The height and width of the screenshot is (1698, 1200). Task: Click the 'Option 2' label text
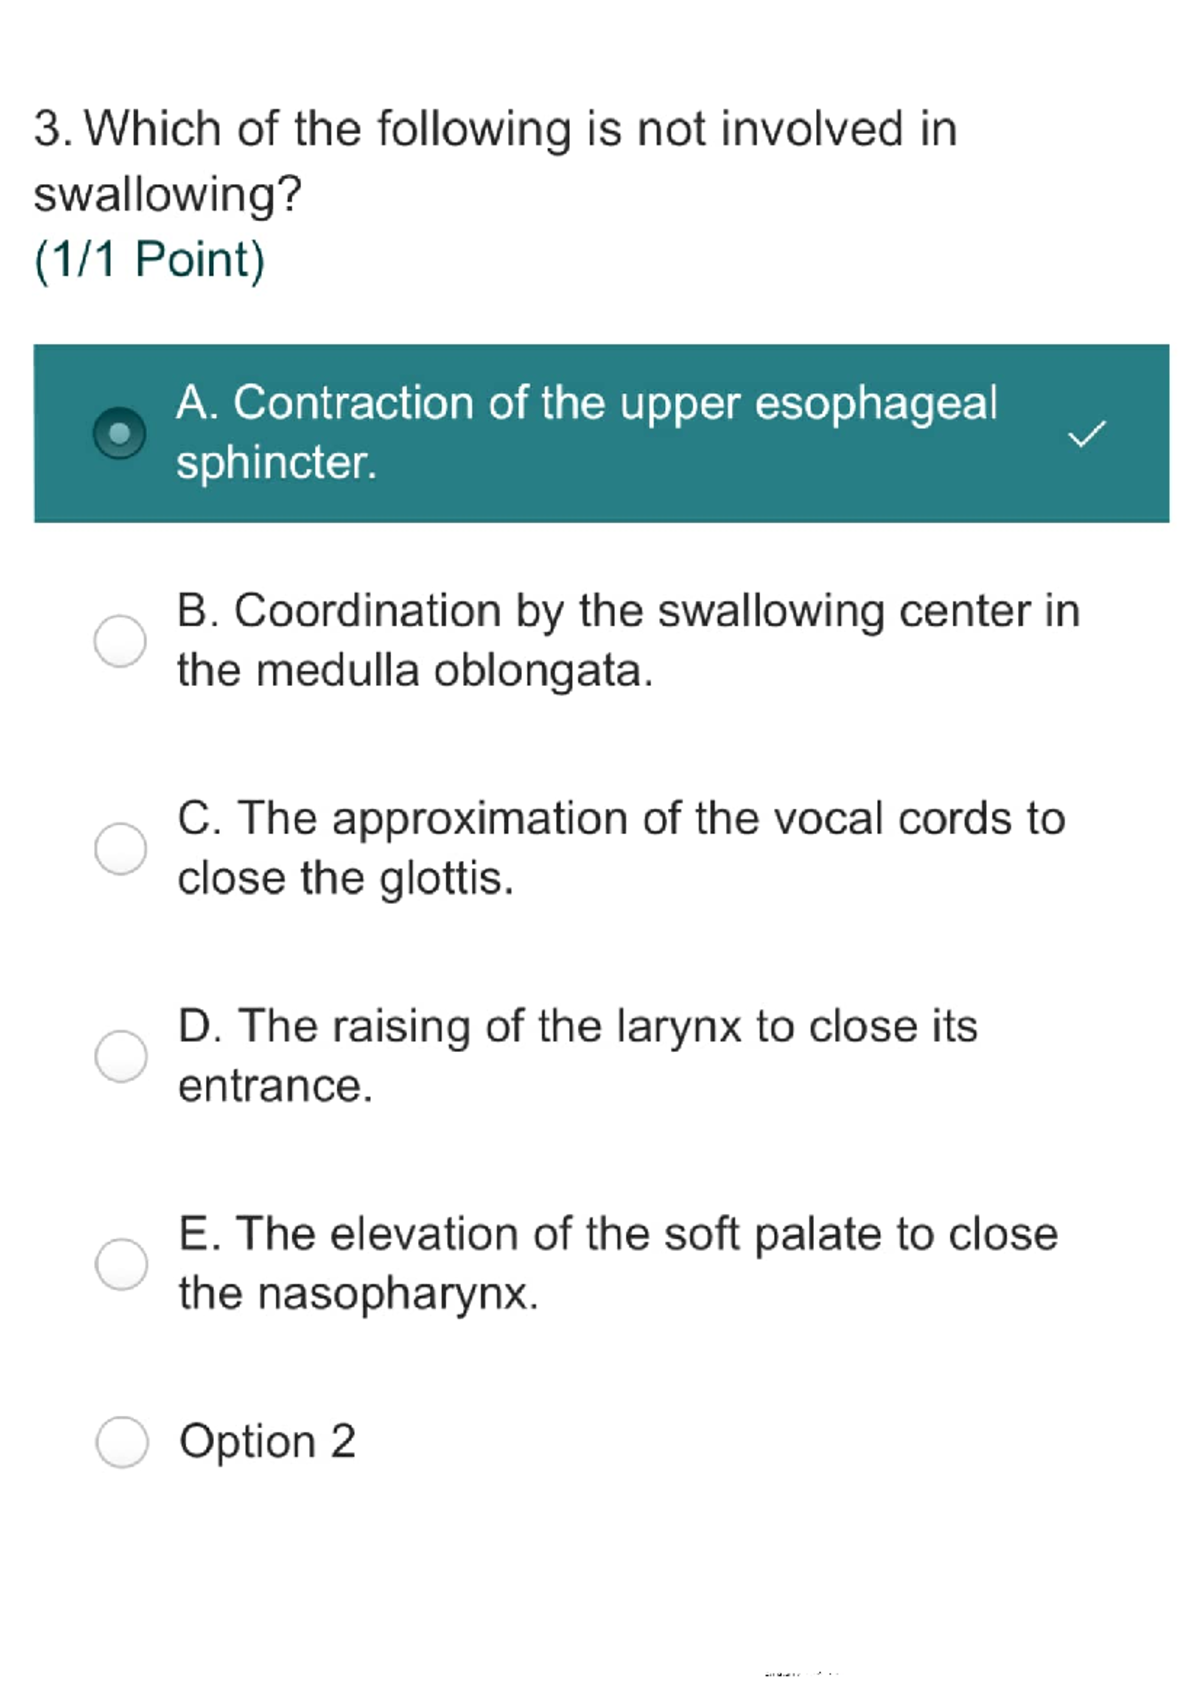pos(267,1441)
